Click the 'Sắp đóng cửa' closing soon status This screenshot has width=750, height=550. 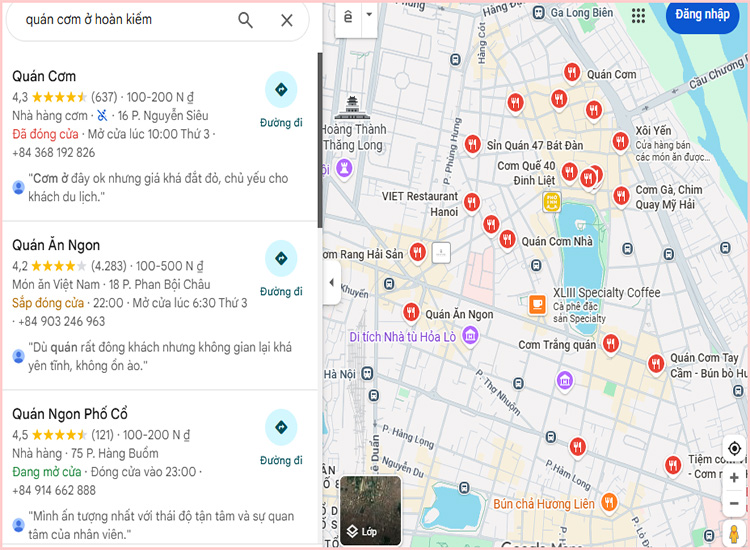tap(48, 303)
